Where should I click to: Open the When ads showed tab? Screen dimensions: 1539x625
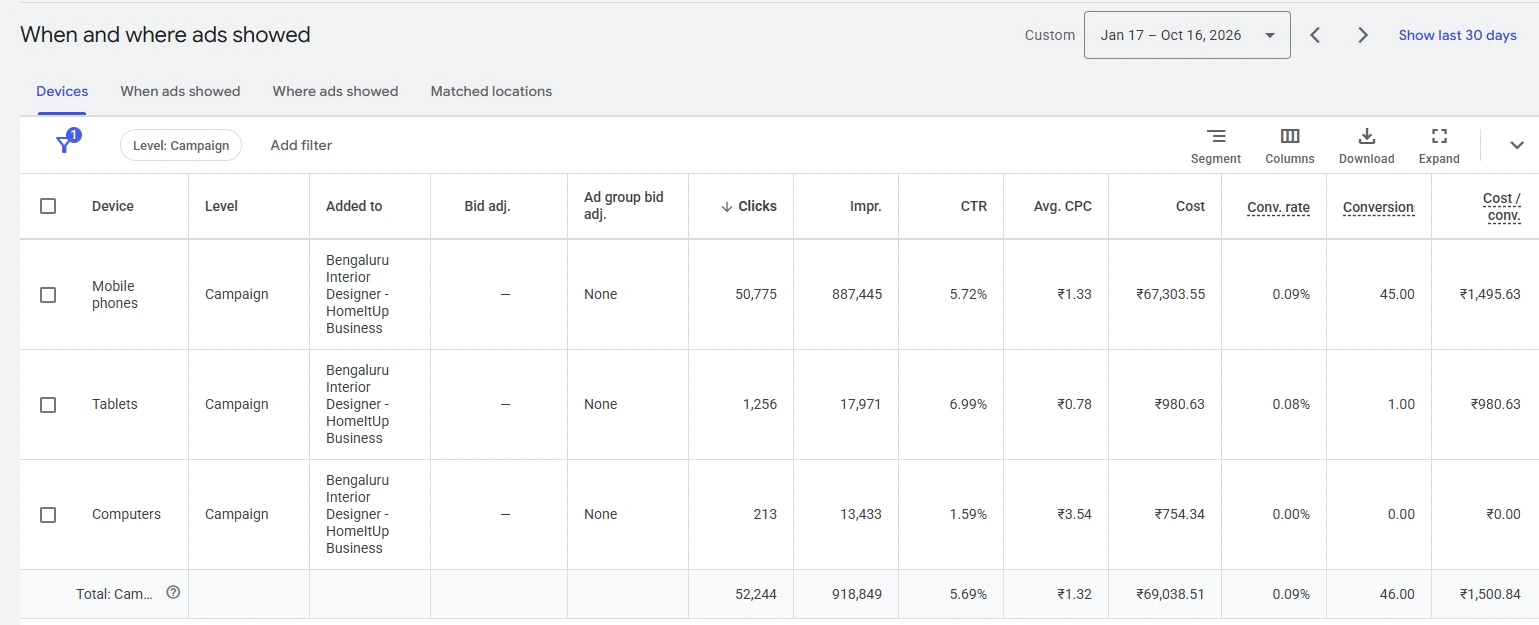[x=180, y=91]
